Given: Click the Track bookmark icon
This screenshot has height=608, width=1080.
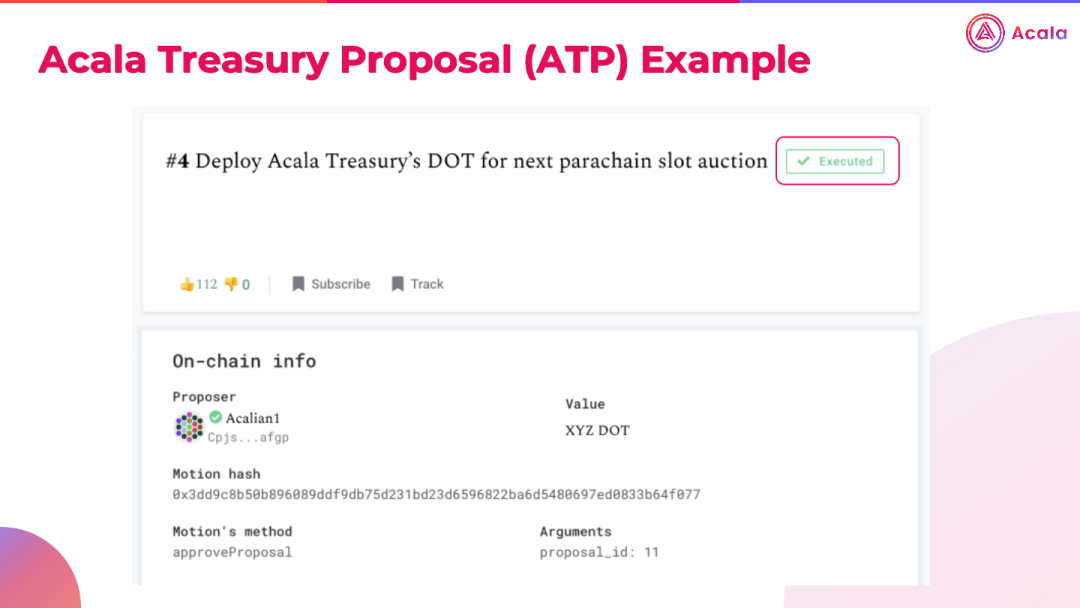Looking at the screenshot, I should (397, 284).
